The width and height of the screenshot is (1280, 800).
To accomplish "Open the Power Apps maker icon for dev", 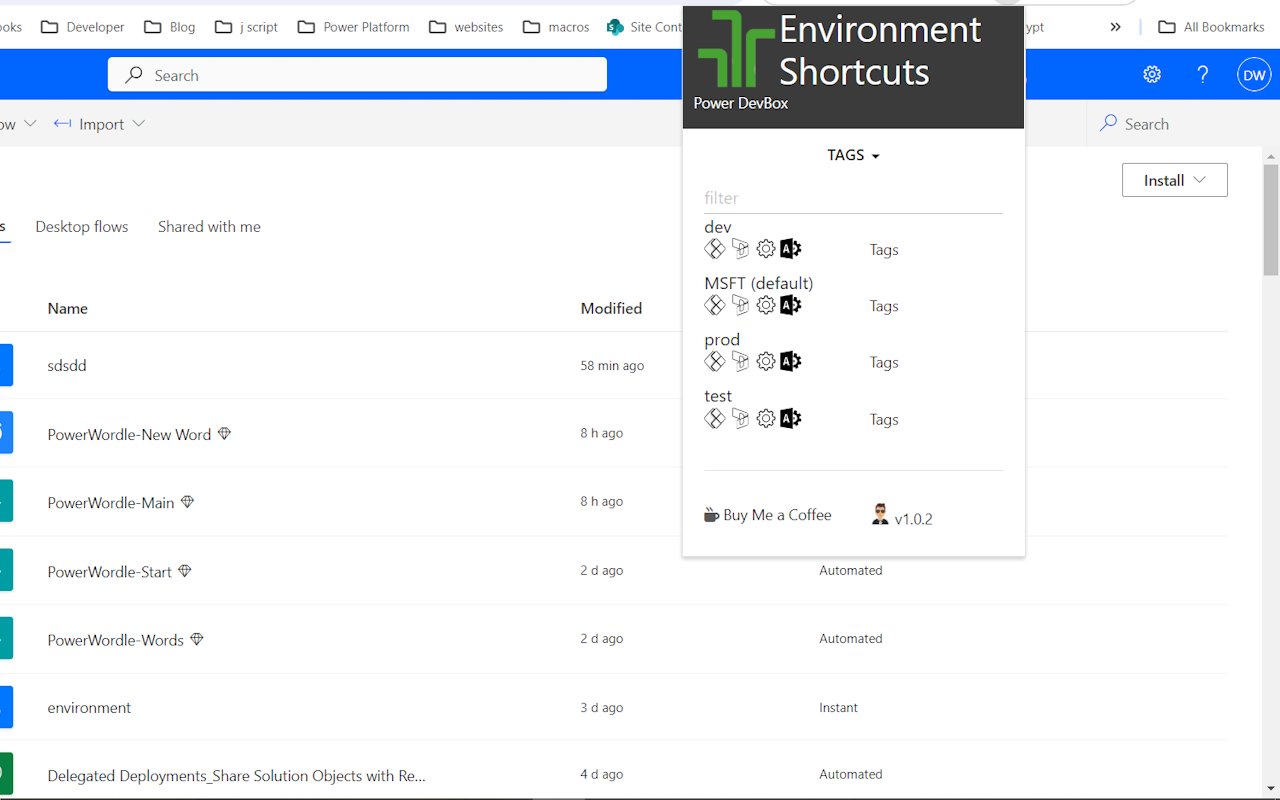I will point(714,248).
